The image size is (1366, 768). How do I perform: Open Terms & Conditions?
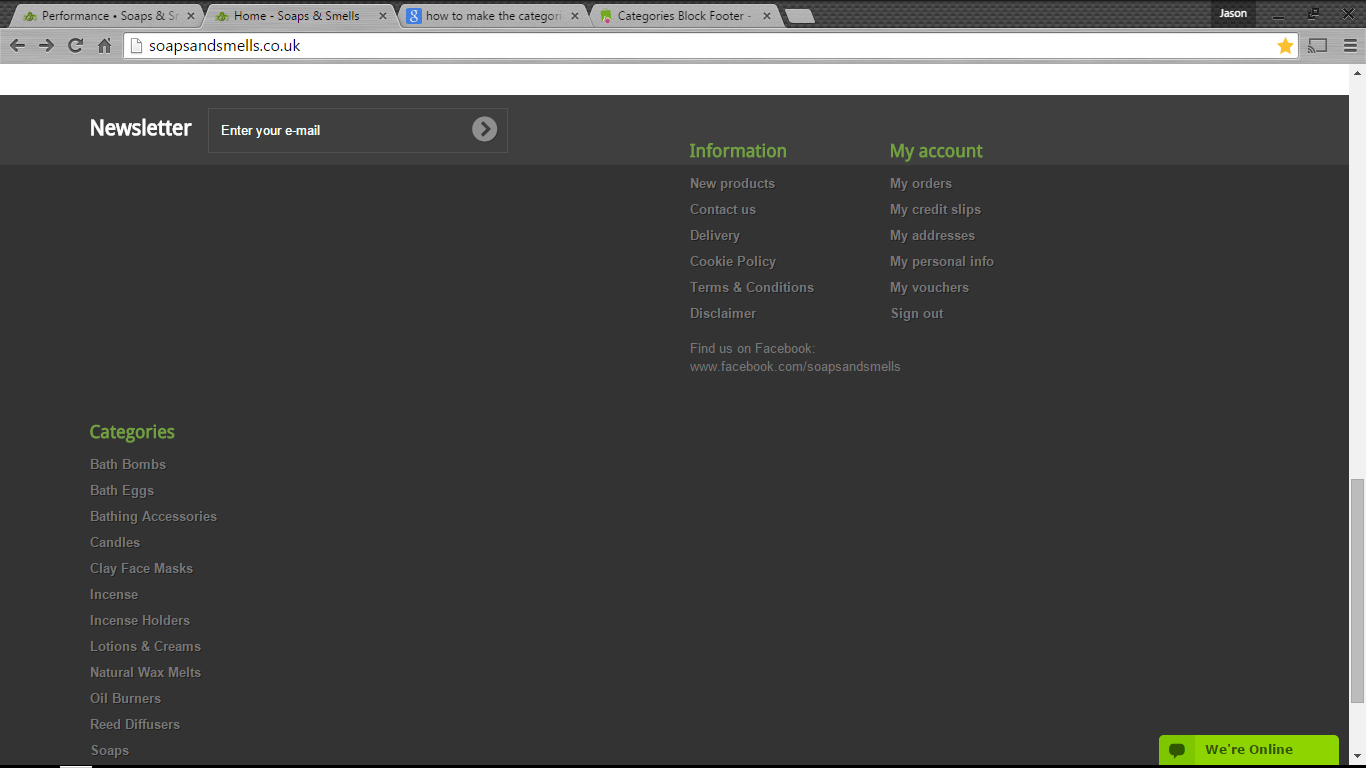(752, 287)
